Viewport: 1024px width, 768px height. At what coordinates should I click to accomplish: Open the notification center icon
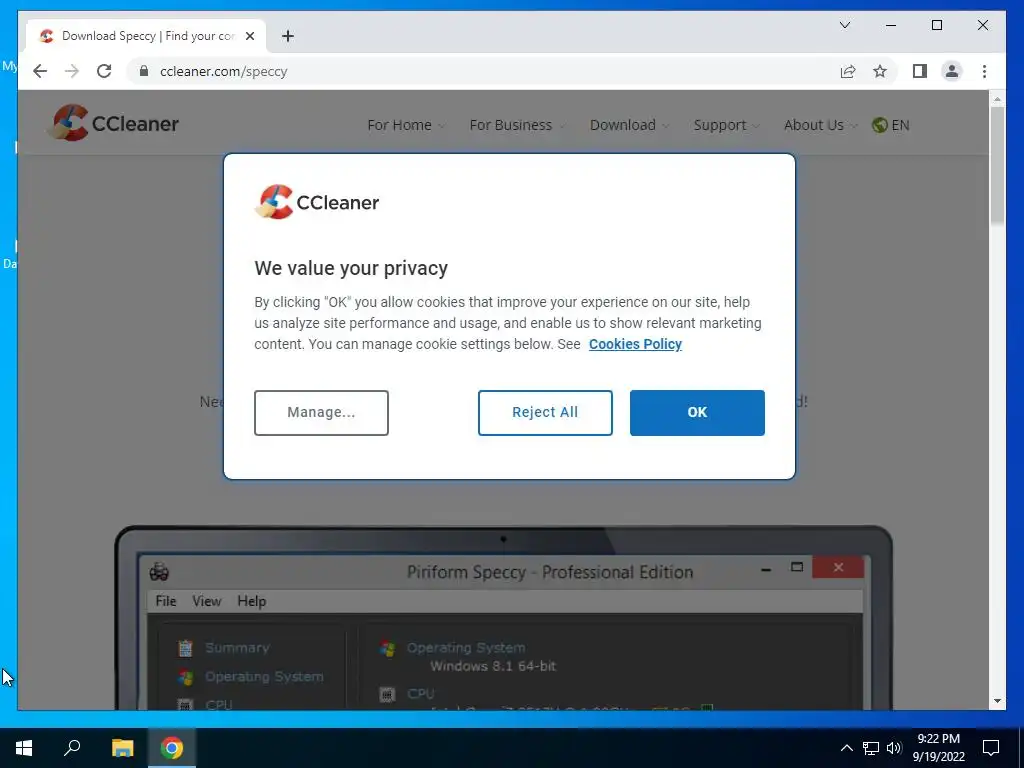pos(991,748)
